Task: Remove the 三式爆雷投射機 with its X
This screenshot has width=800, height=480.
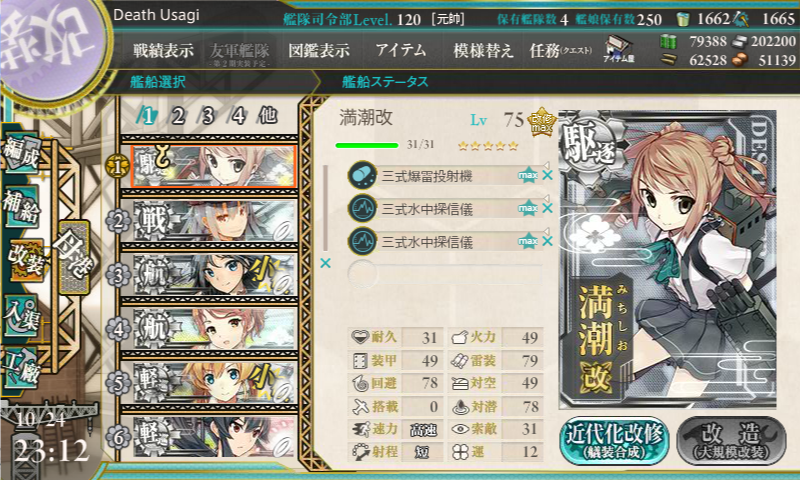Action: coord(547,175)
